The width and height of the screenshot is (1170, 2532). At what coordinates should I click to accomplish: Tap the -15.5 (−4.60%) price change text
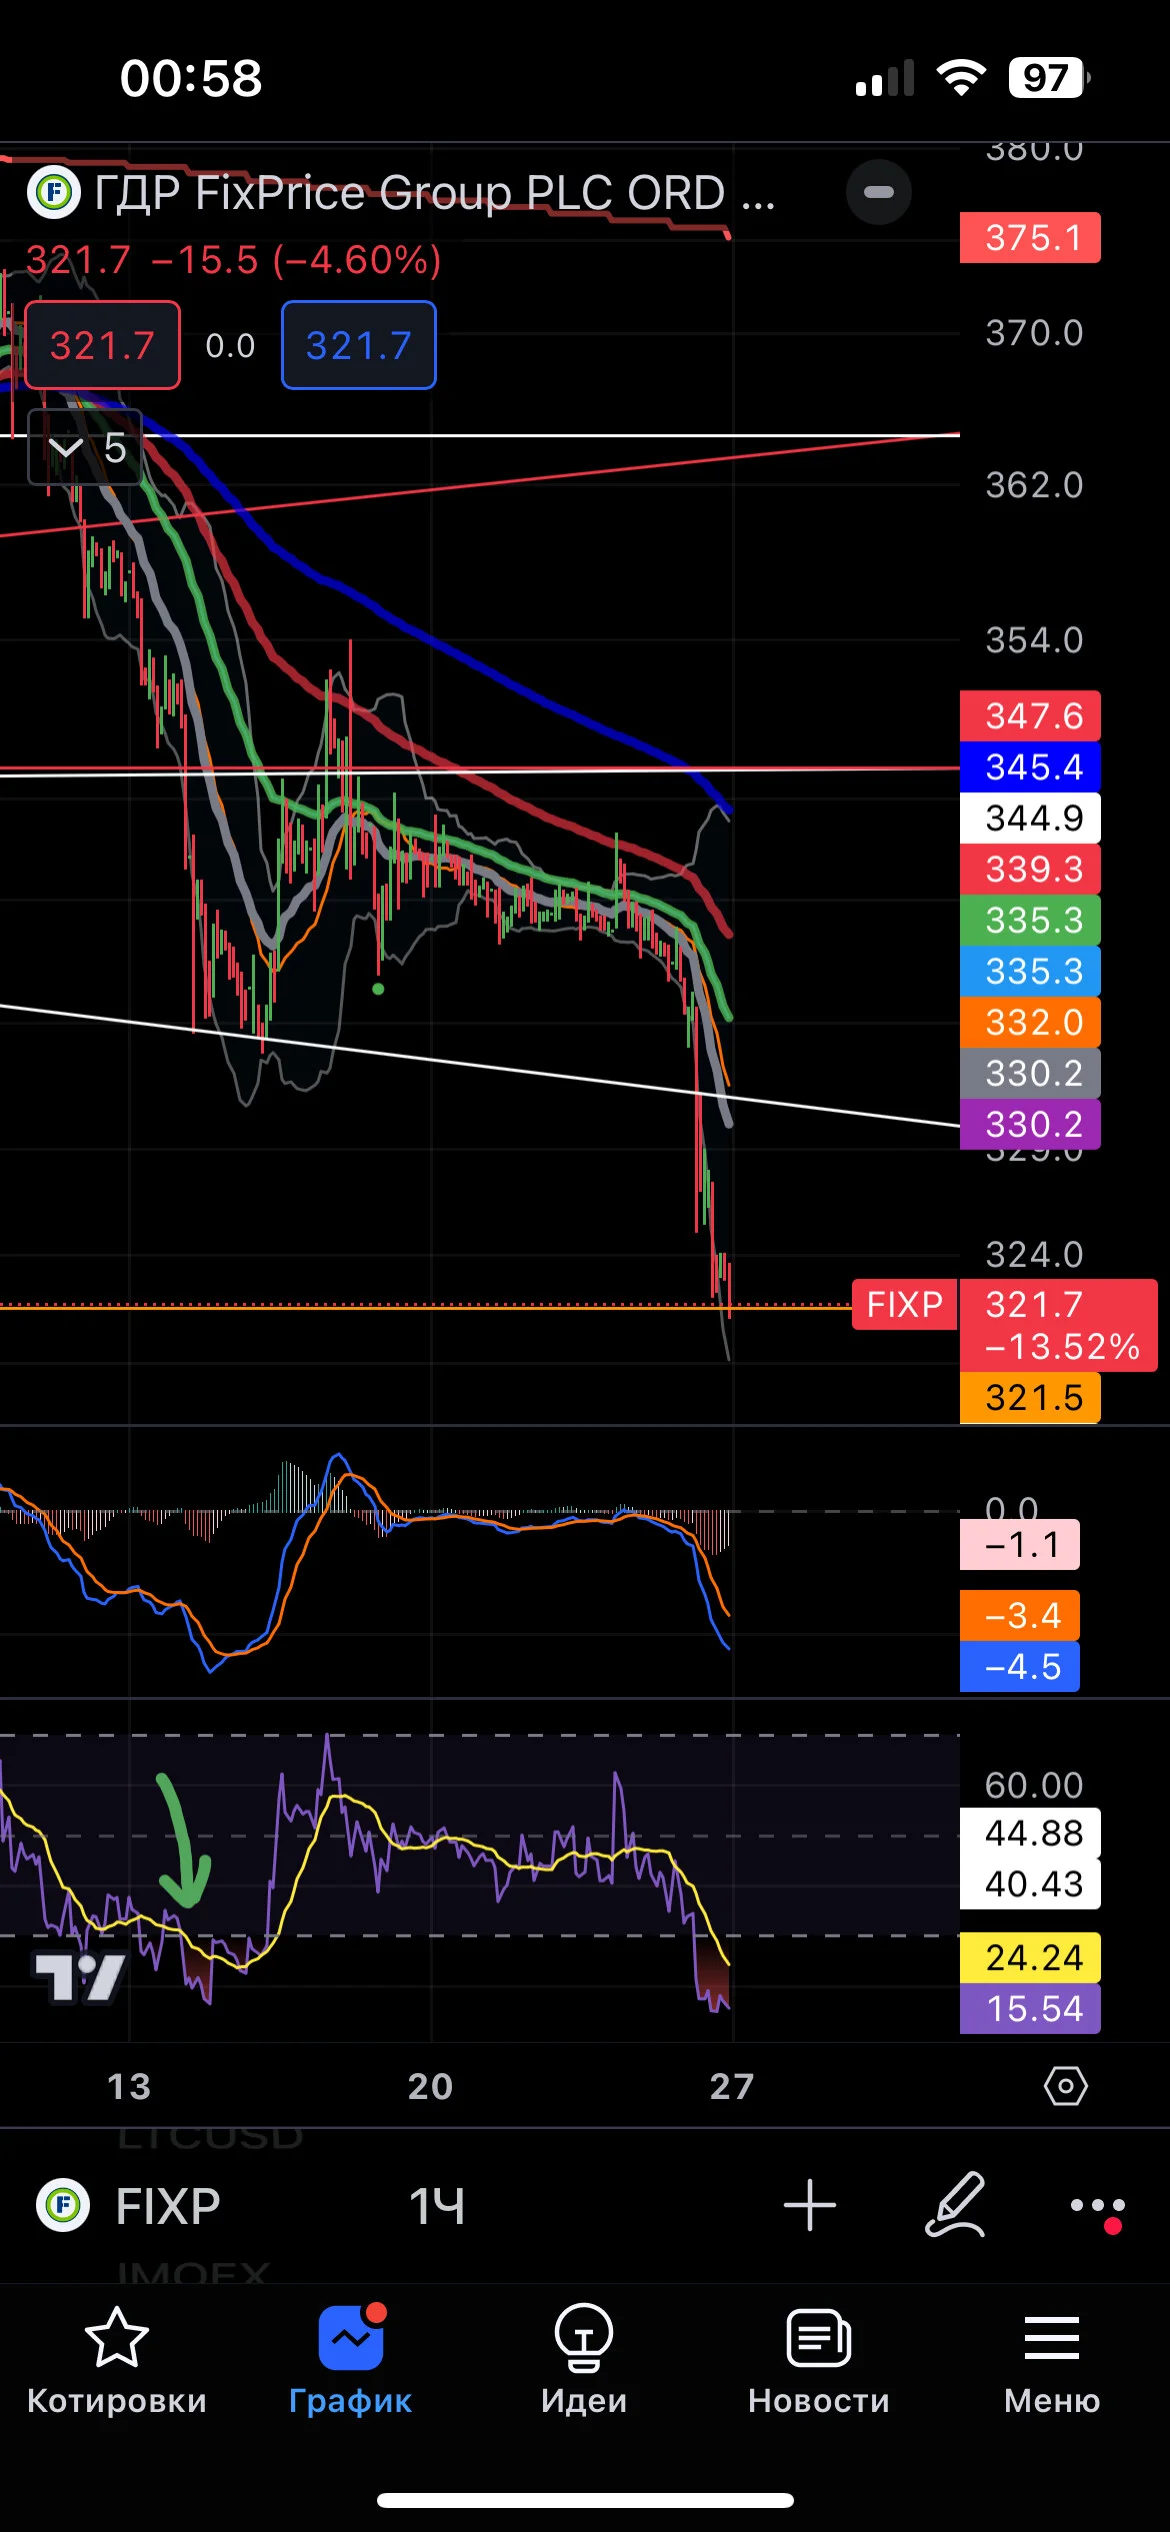[296, 260]
